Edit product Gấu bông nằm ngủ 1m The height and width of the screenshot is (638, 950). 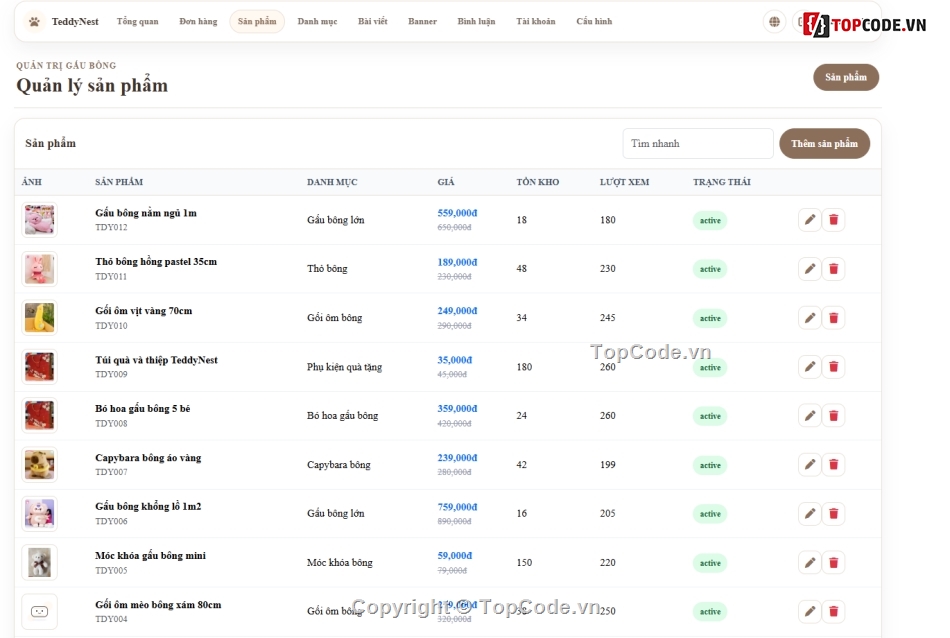click(809, 220)
